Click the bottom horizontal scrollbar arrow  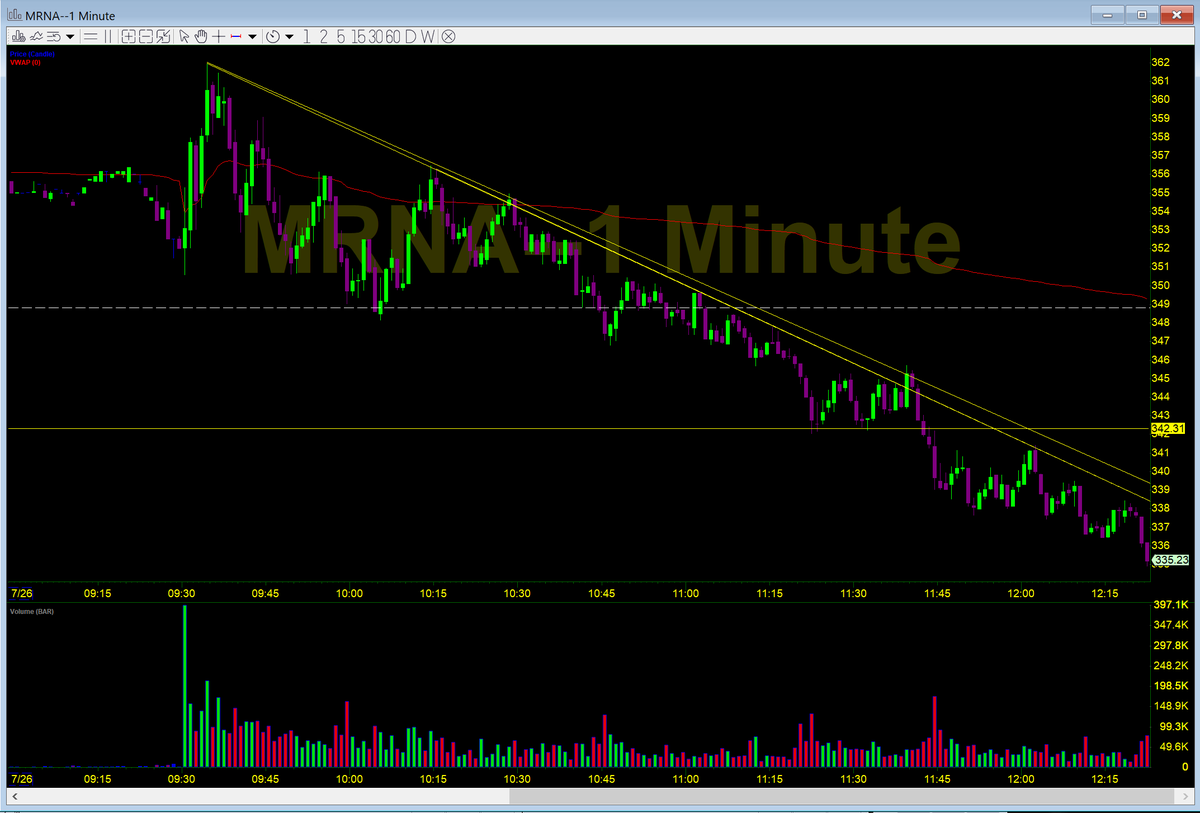pyautogui.click(x=14, y=797)
